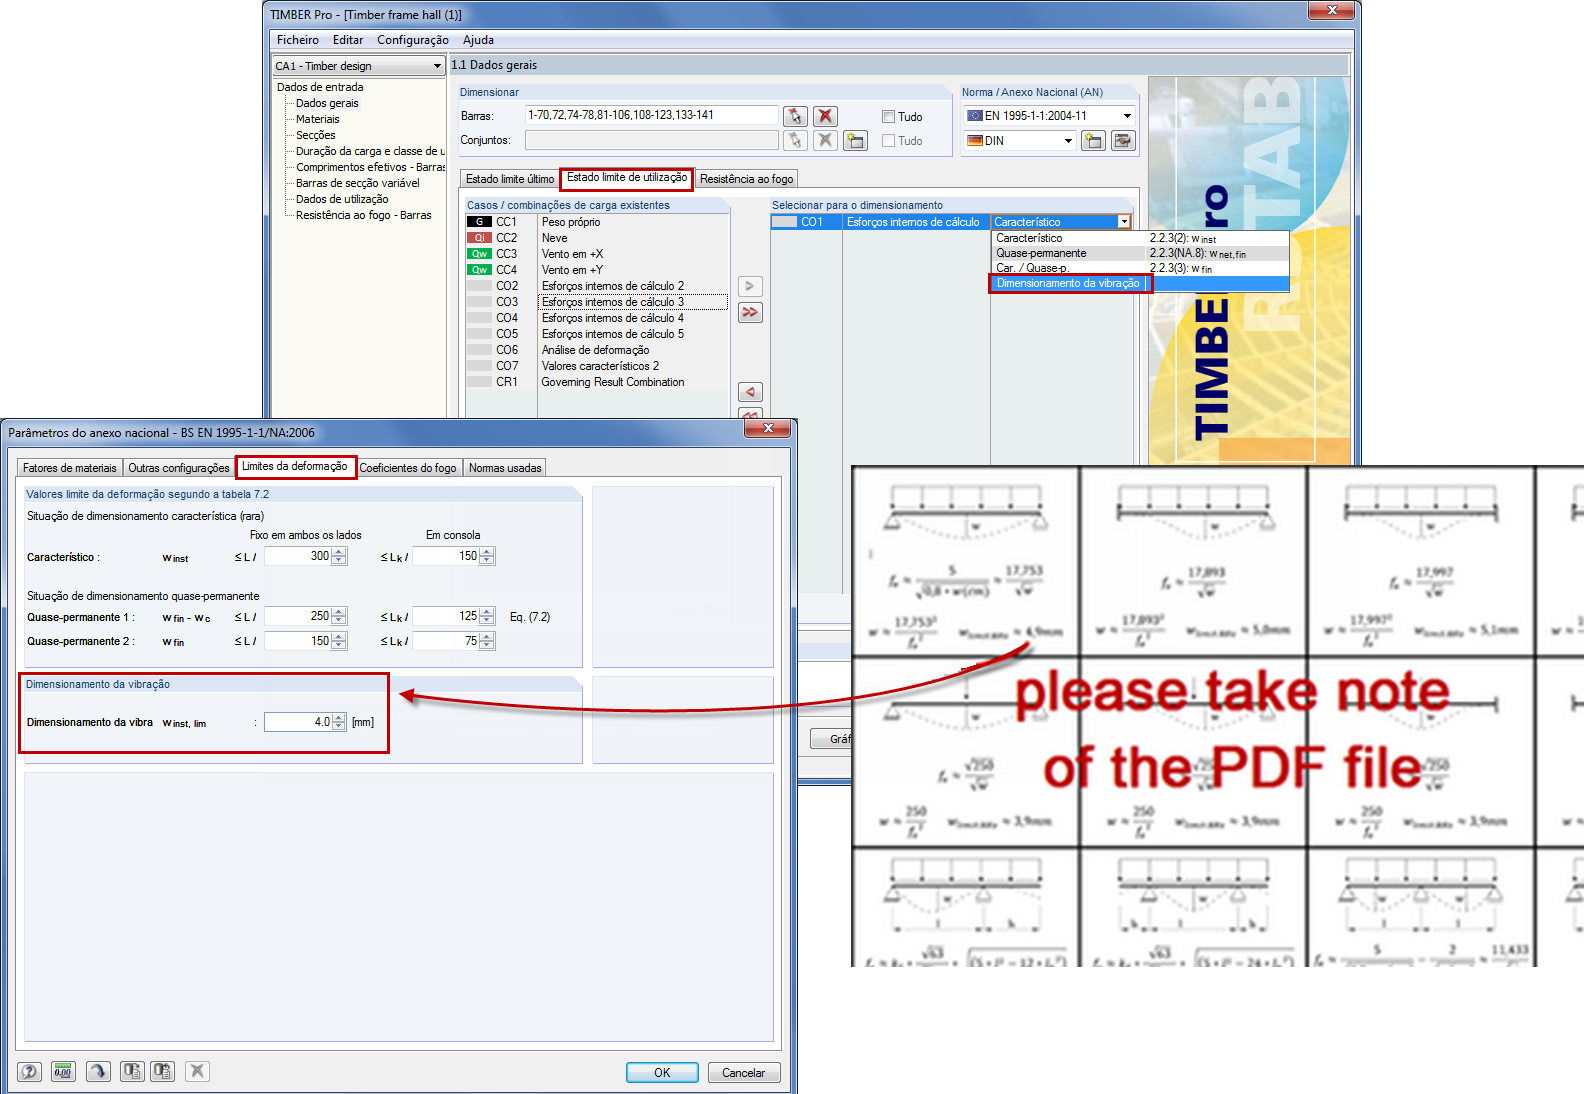Switch to the Resistência ao fogo tab

[x=747, y=179]
